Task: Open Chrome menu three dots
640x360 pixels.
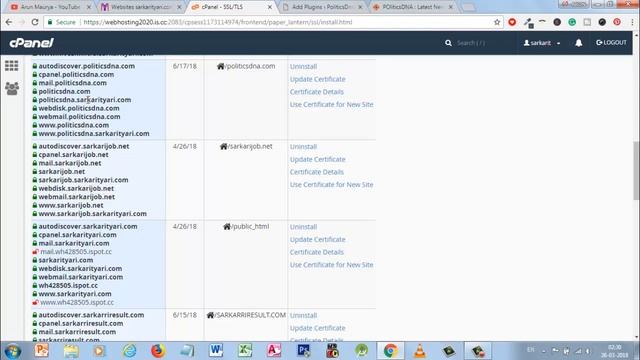Action: pos(632,22)
